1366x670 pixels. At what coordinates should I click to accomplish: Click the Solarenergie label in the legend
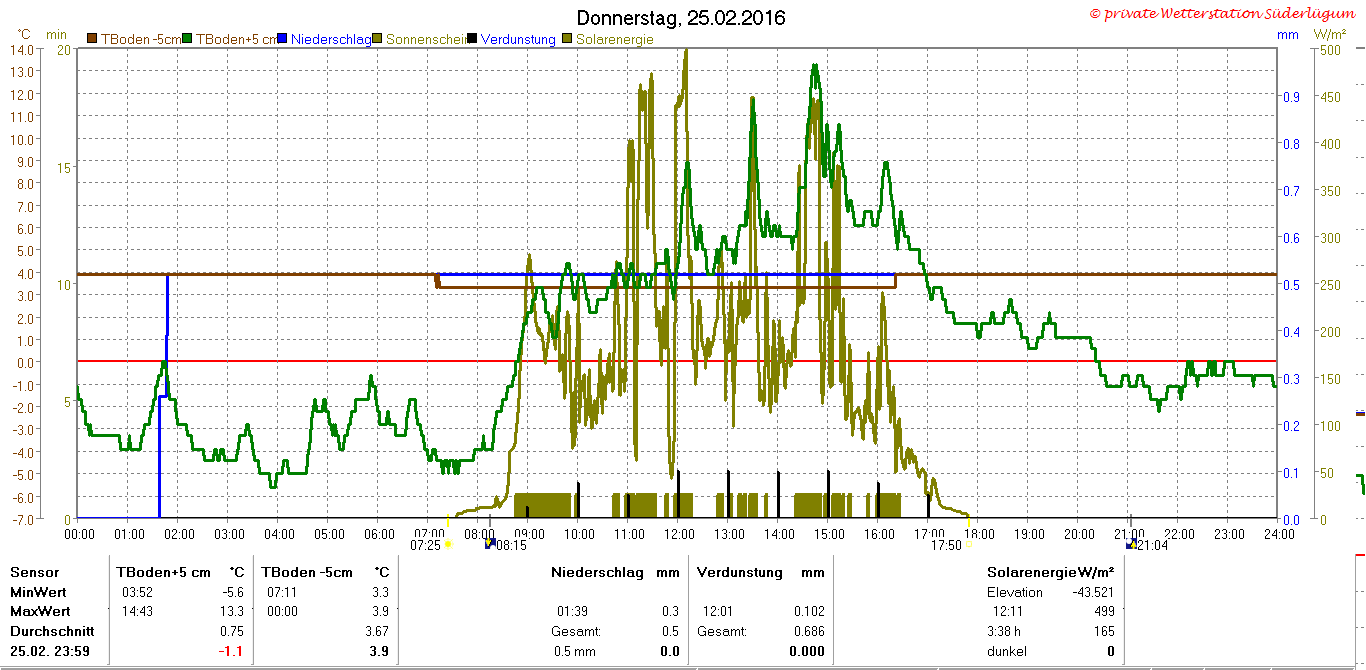(x=614, y=39)
